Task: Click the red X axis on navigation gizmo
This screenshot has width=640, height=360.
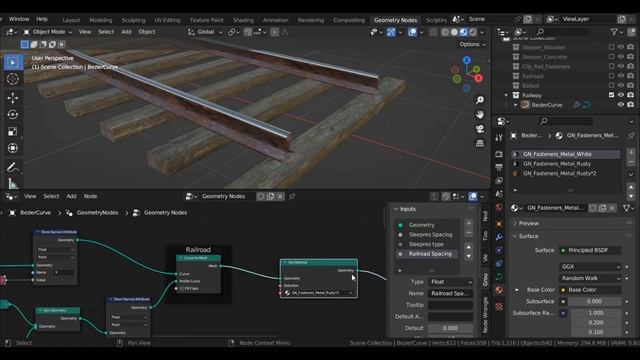Action: 478,78
